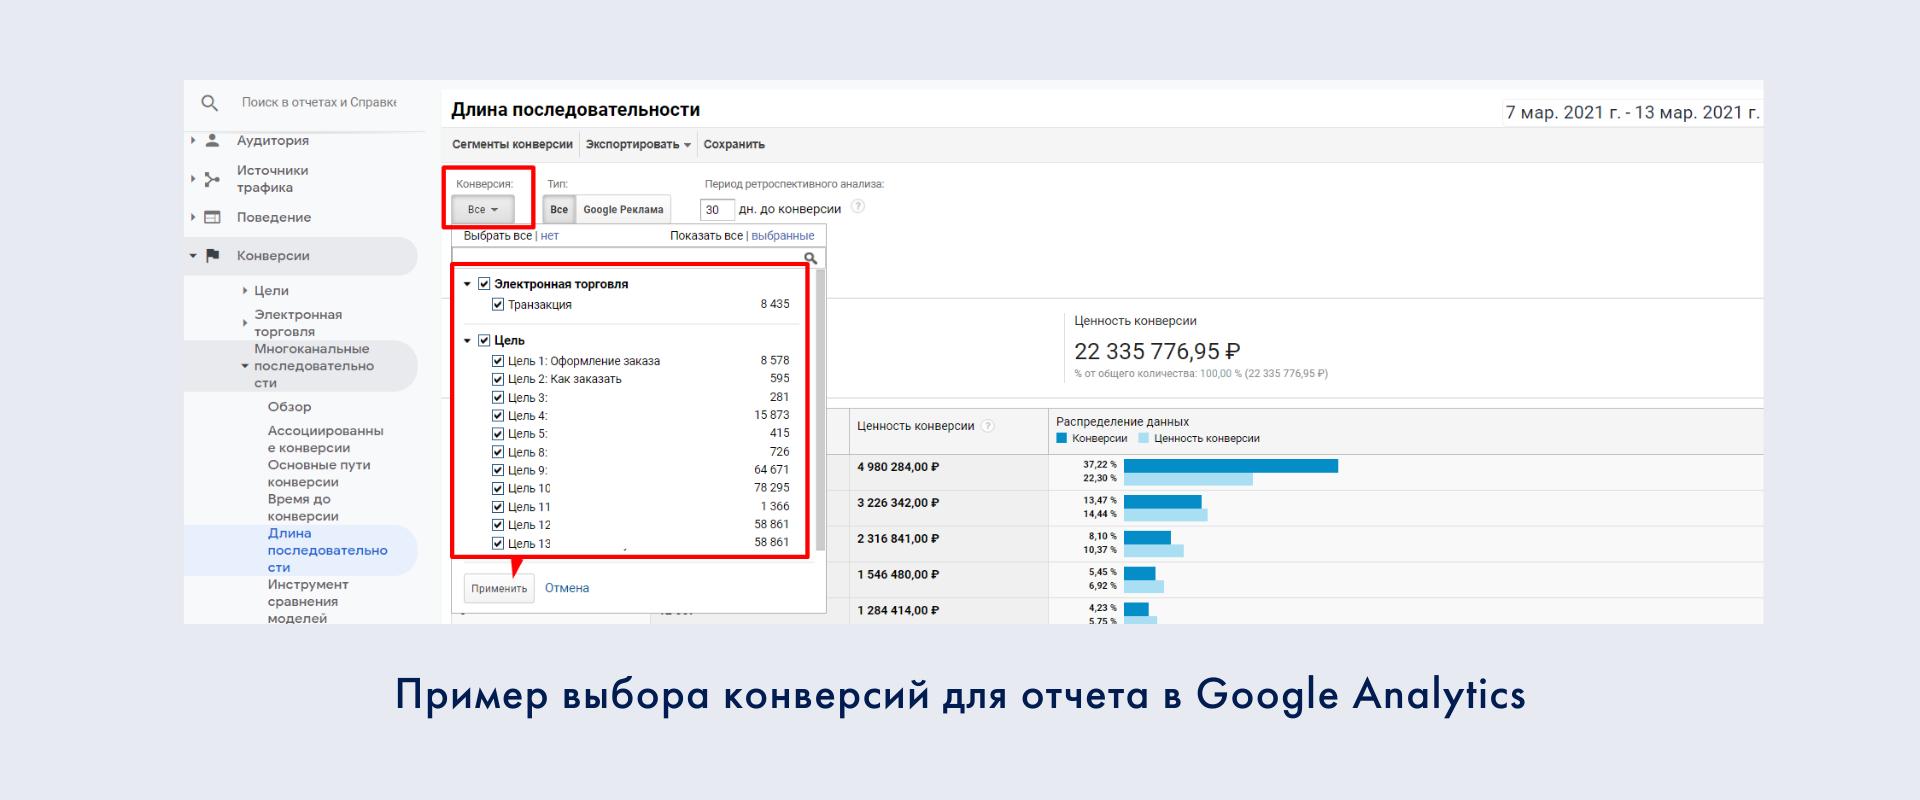Image resolution: width=1920 pixels, height=800 pixels.
Task: Click the Источники трафика branching icon
Action: coord(212,180)
